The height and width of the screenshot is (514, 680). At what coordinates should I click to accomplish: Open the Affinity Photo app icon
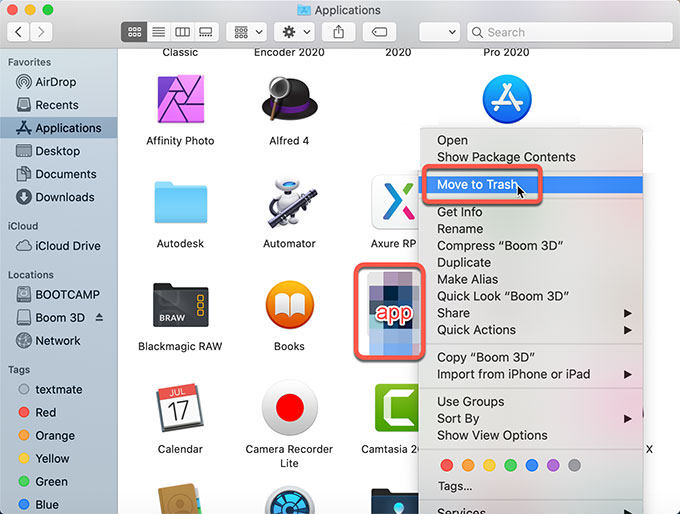pyautogui.click(x=180, y=99)
